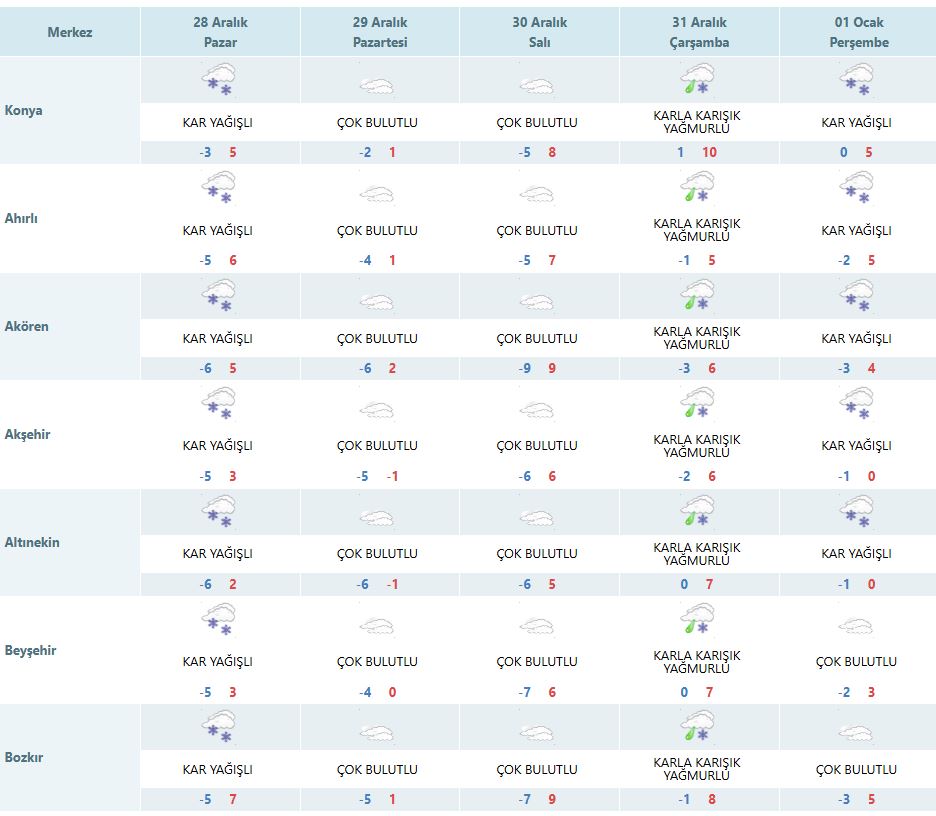Click Bozkır's sleet icon for 31 Aralık
Image resolution: width=936 pixels, height=816 pixels.
(x=697, y=727)
